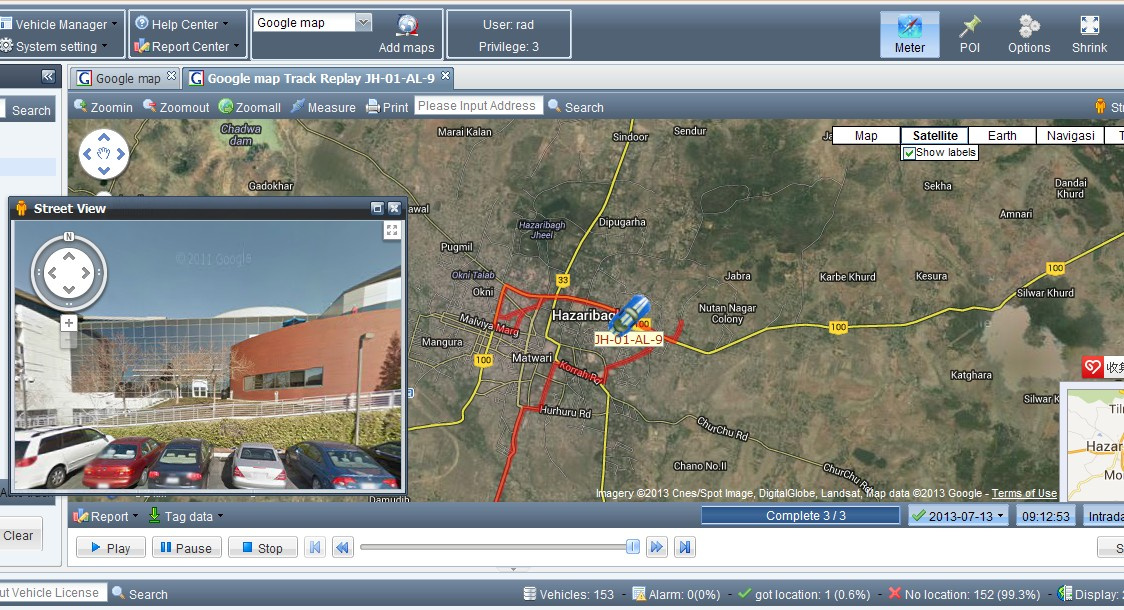Pan the map left with pan control
This screenshot has height=610, width=1124.
click(87, 153)
